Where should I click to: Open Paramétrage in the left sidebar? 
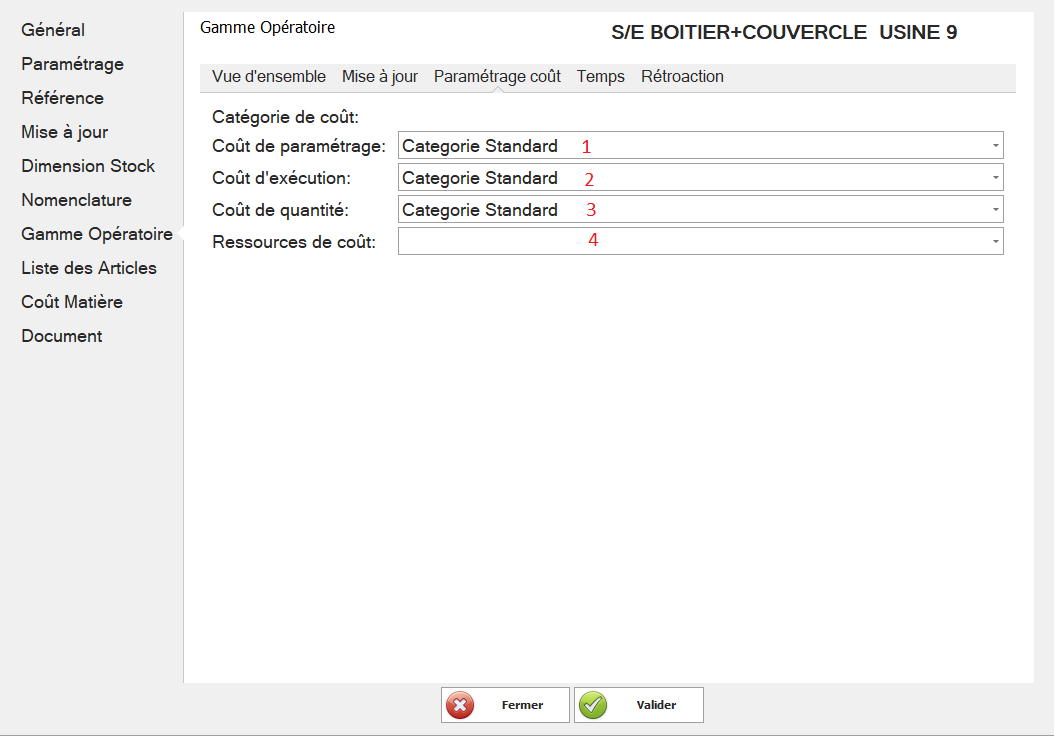[x=72, y=64]
